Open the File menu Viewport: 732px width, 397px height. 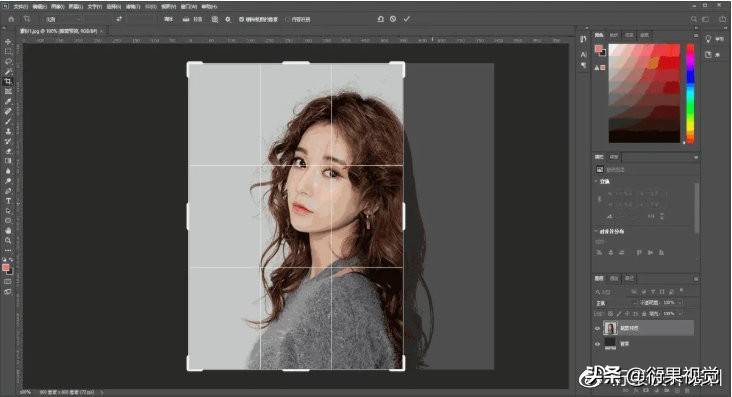pyautogui.click(x=21, y=7)
